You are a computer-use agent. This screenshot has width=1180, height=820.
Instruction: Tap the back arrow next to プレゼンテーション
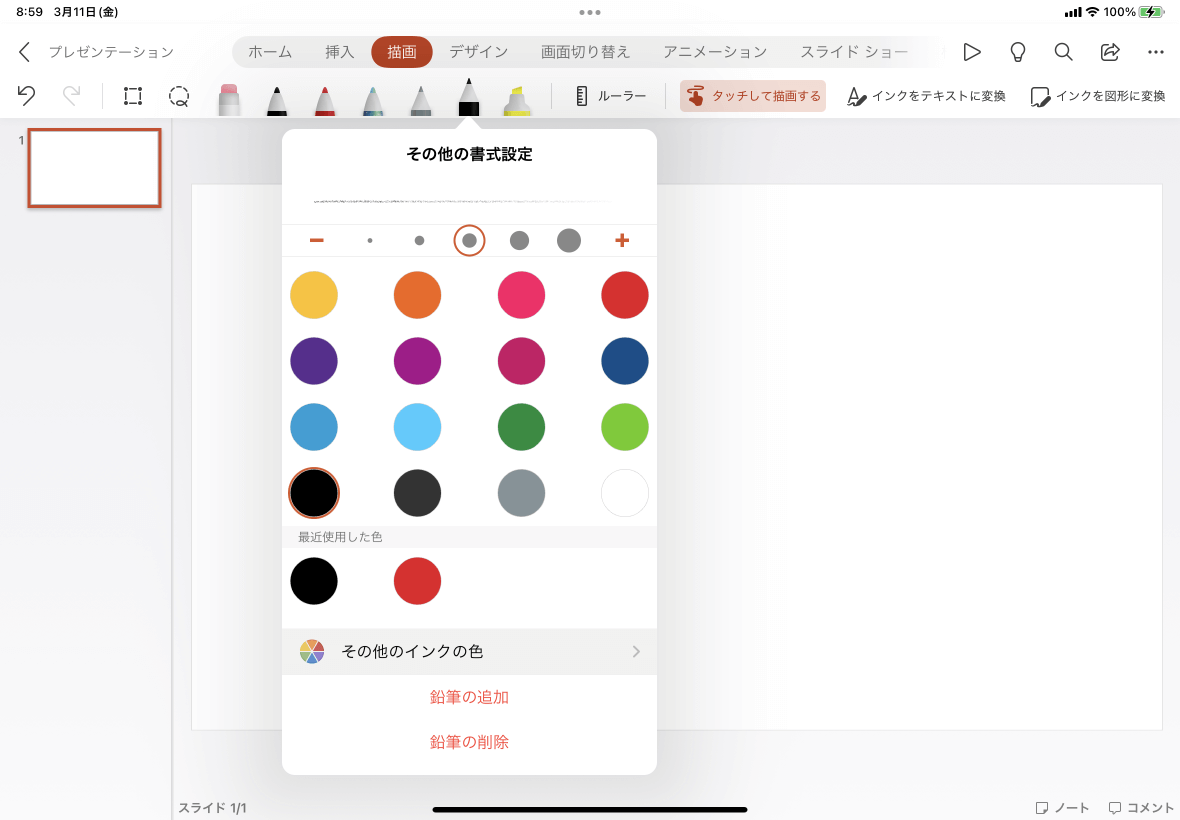click(24, 52)
